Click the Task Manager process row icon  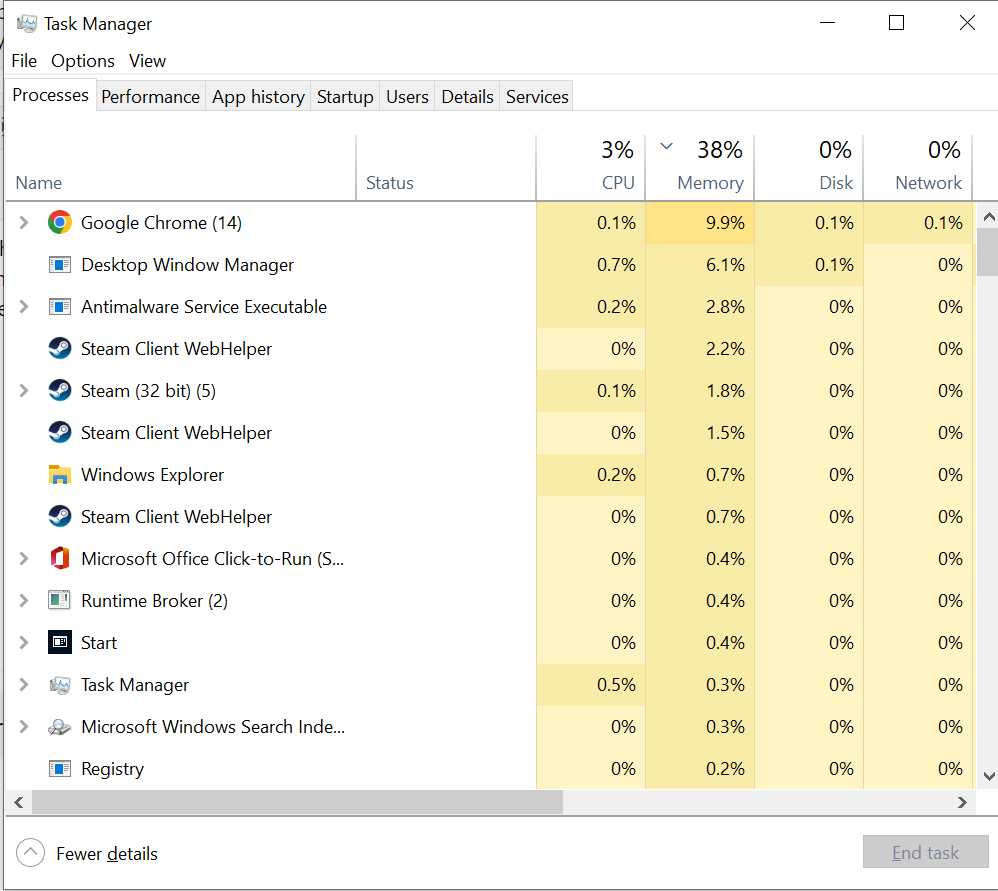pyautogui.click(x=60, y=685)
